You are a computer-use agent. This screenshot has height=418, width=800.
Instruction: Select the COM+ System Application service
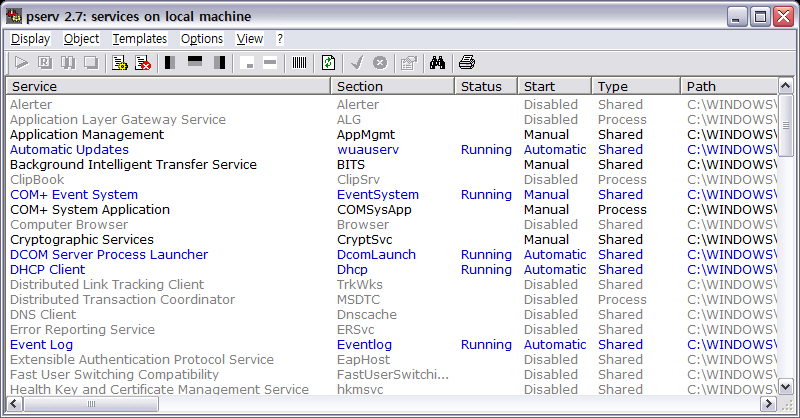tap(392, 210)
